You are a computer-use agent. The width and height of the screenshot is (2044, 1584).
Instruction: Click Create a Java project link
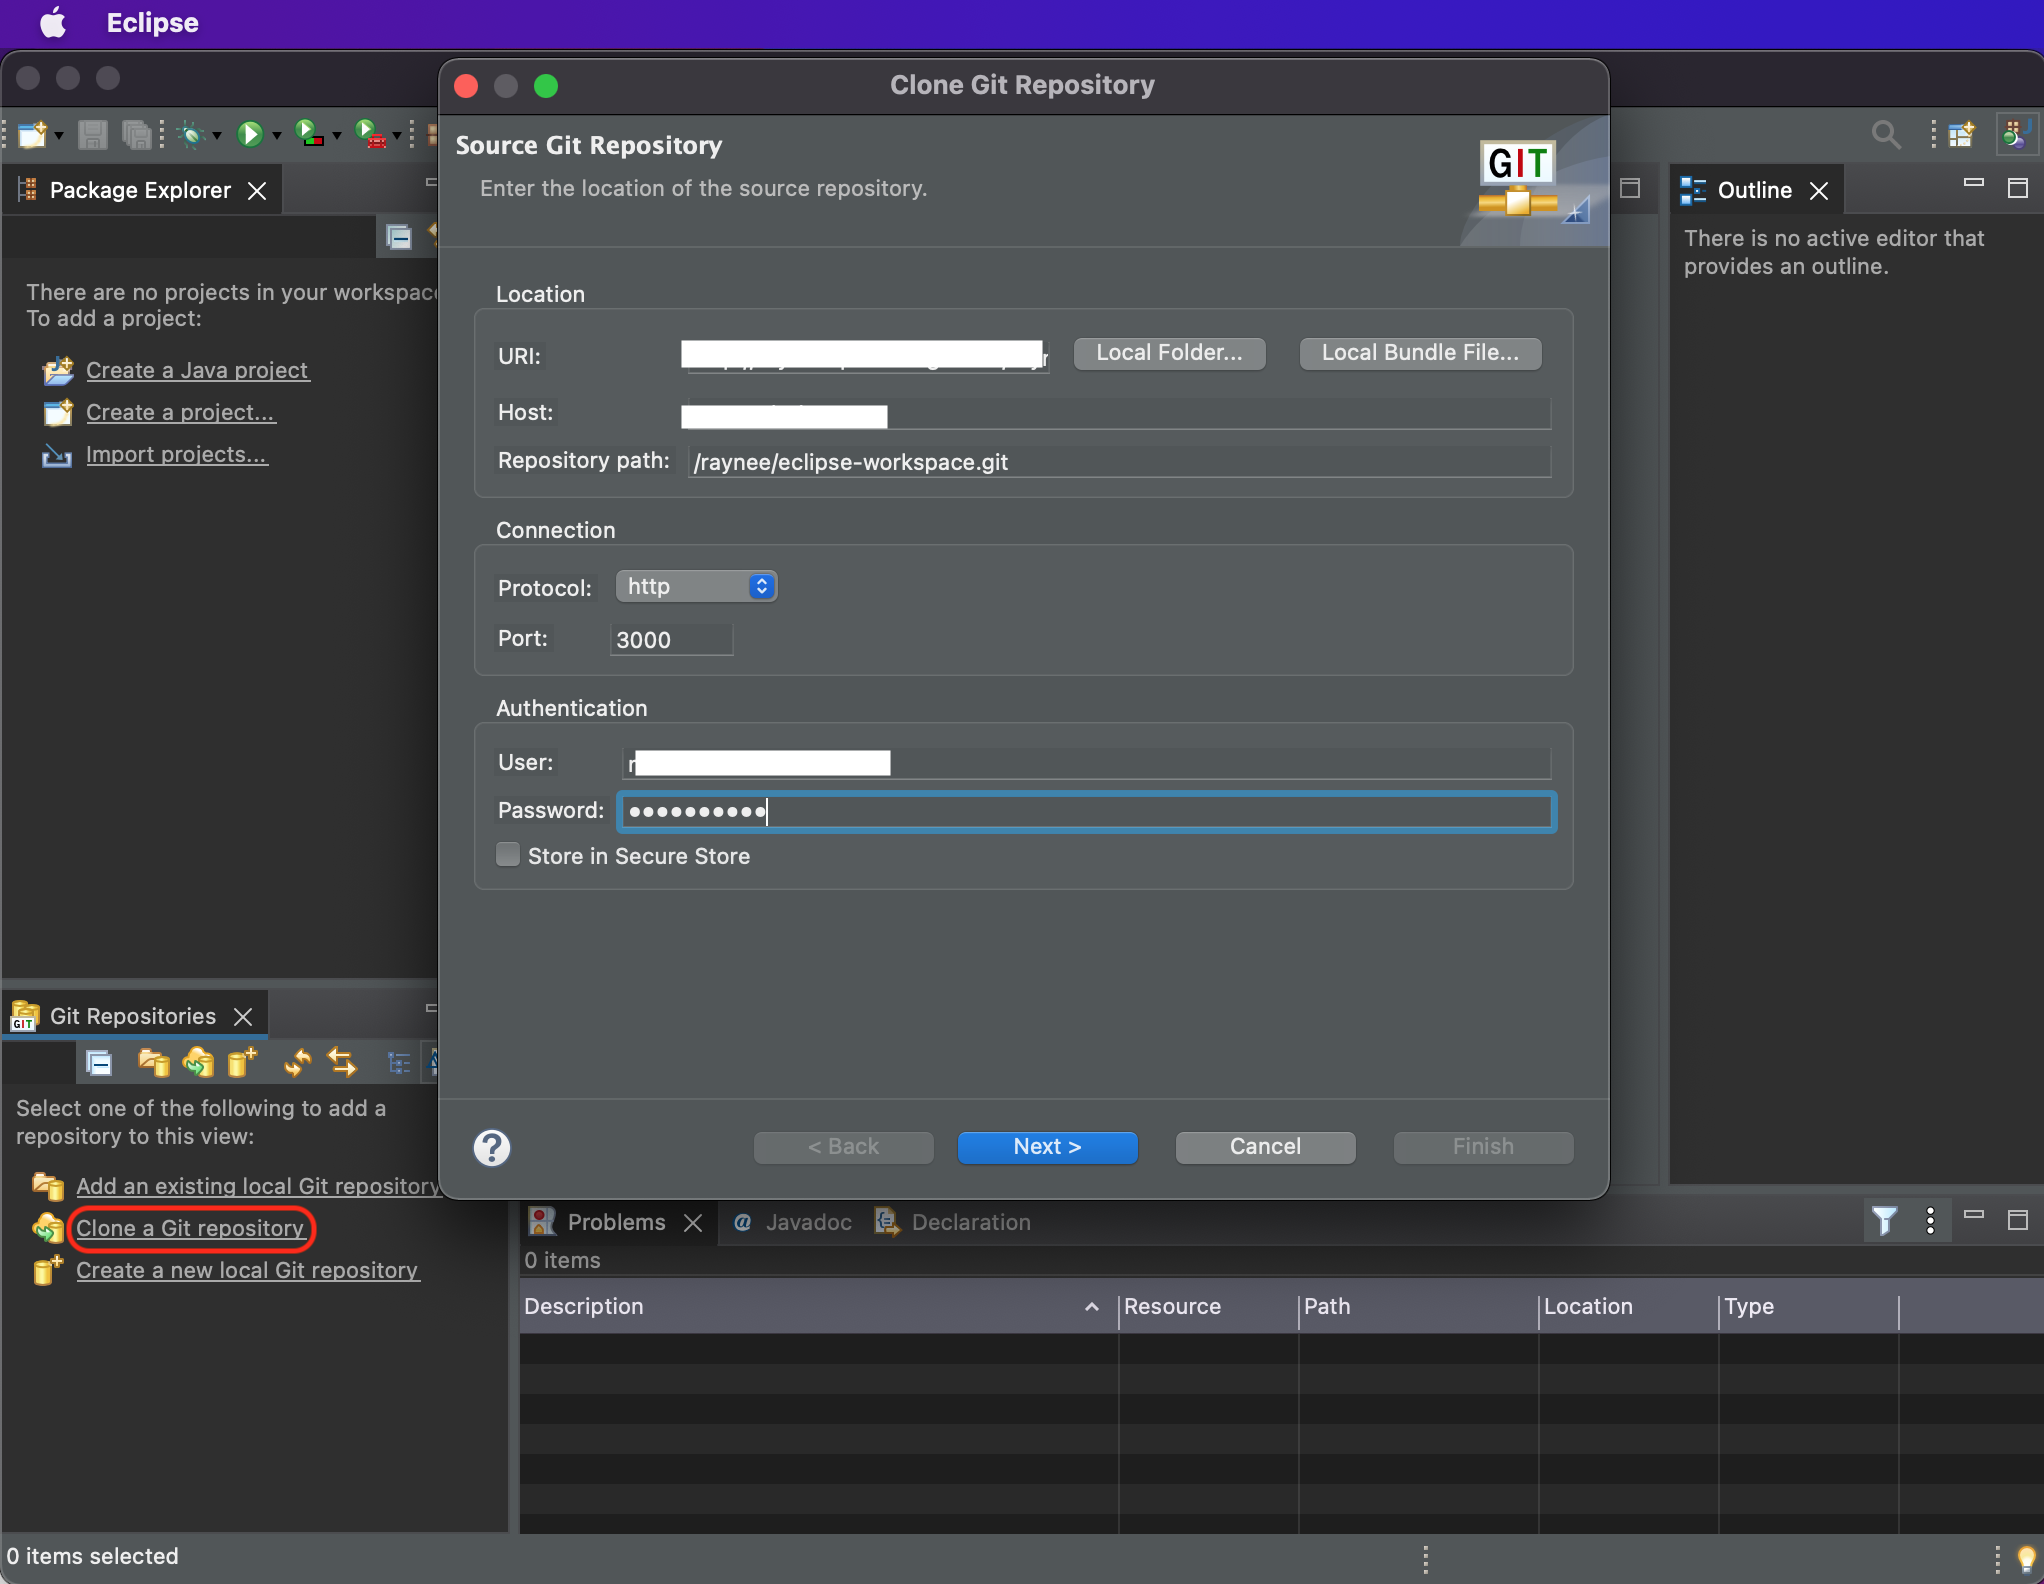(x=197, y=370)
